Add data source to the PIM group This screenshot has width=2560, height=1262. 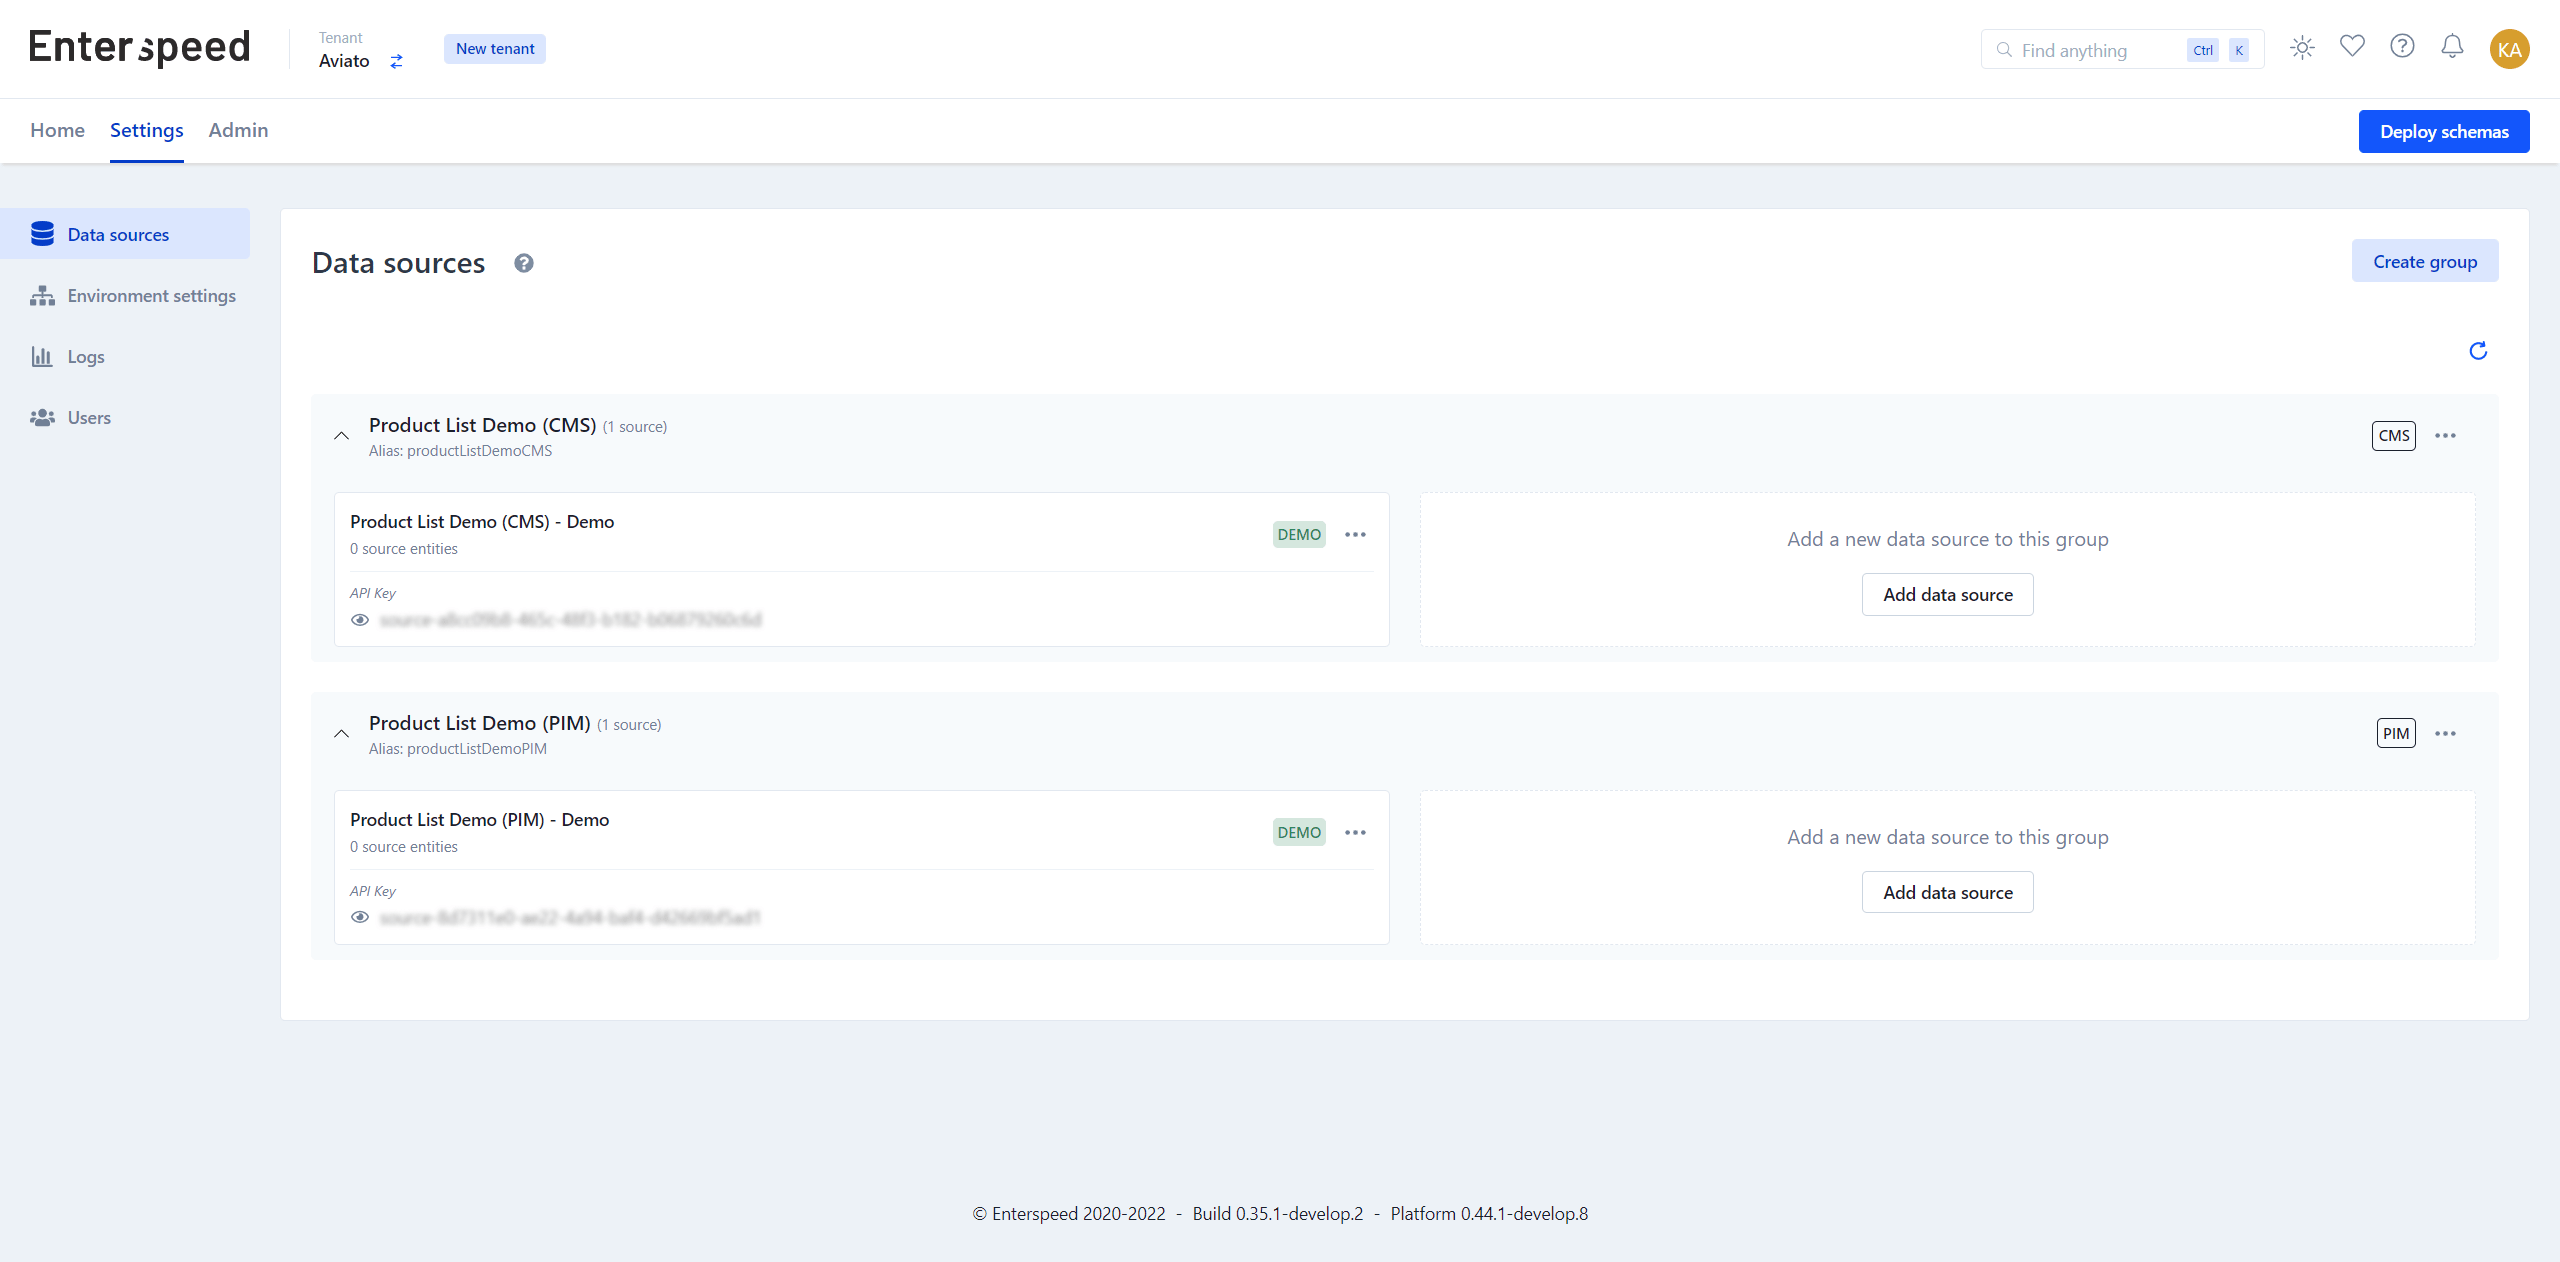point(1947,893)
